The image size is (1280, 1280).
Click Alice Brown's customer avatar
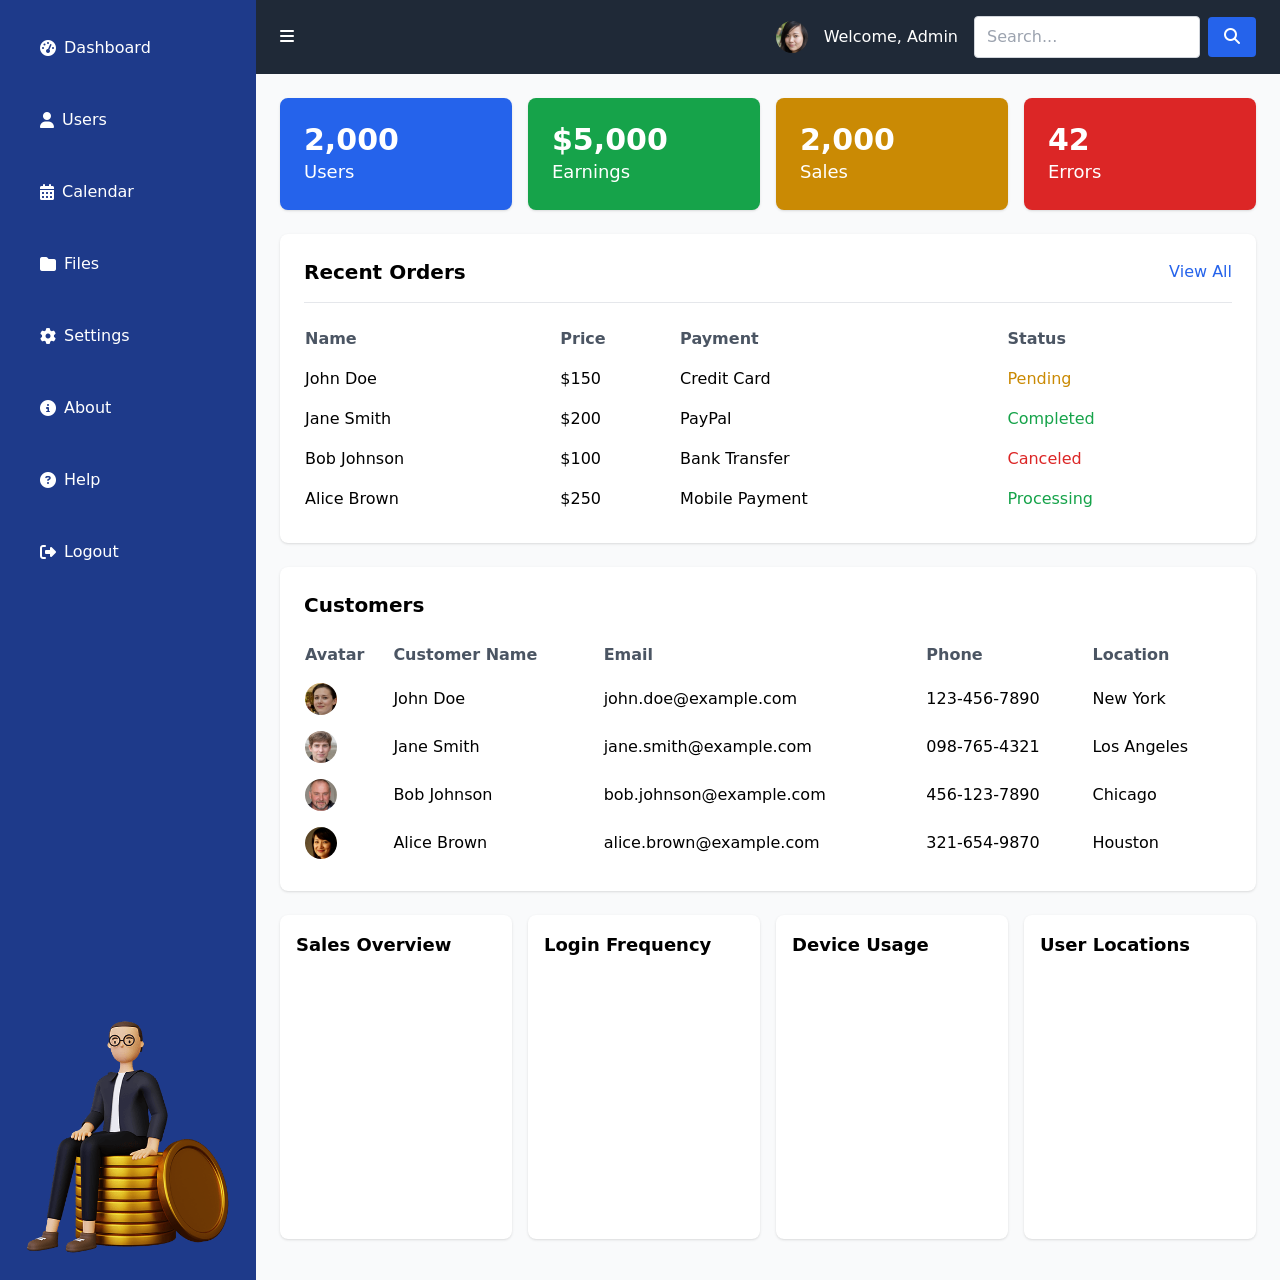click(x=321, y=843)
